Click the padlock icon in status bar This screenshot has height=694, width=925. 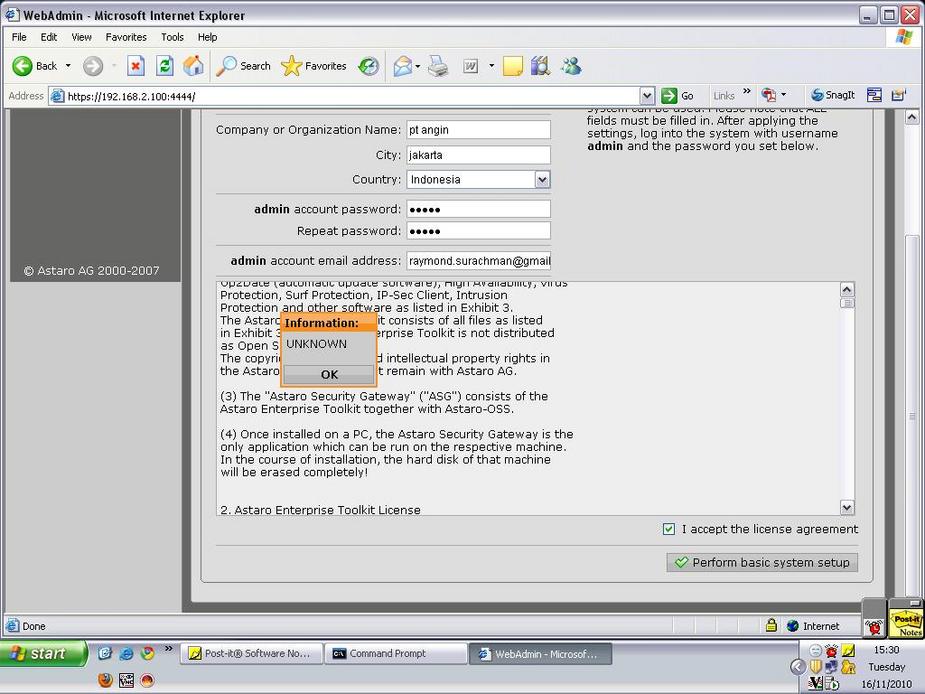(x=771, y=626)
